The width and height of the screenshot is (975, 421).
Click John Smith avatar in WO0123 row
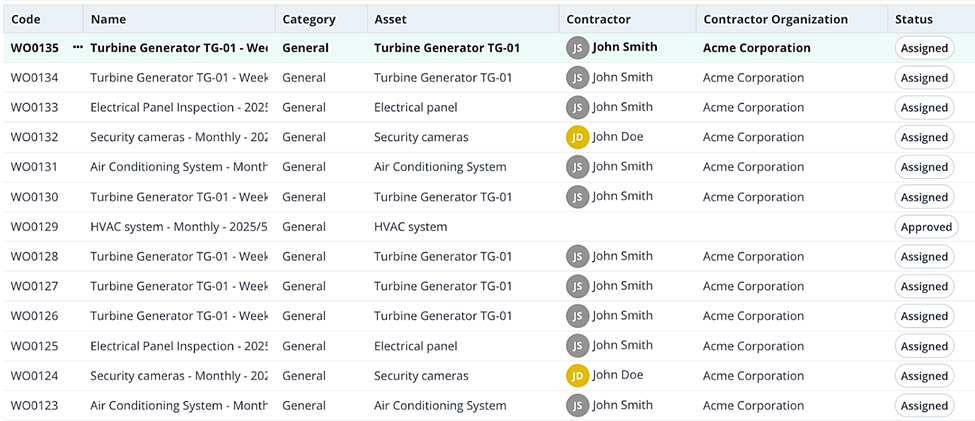click(x=577, y=406)
